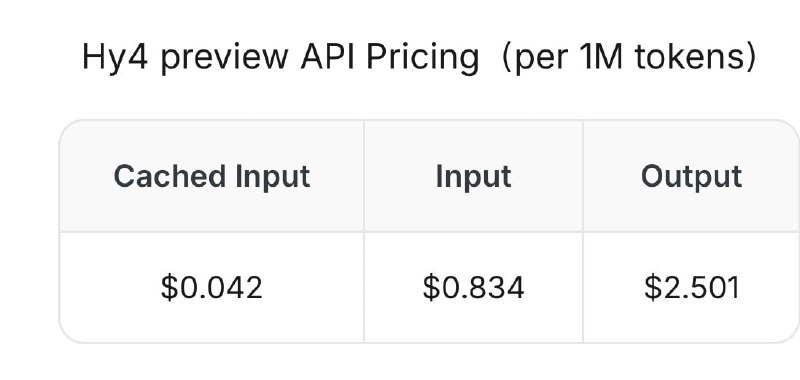Click the "API" word in the title
The height and width of the screenshot is (380, 800).
pos(330,56)
